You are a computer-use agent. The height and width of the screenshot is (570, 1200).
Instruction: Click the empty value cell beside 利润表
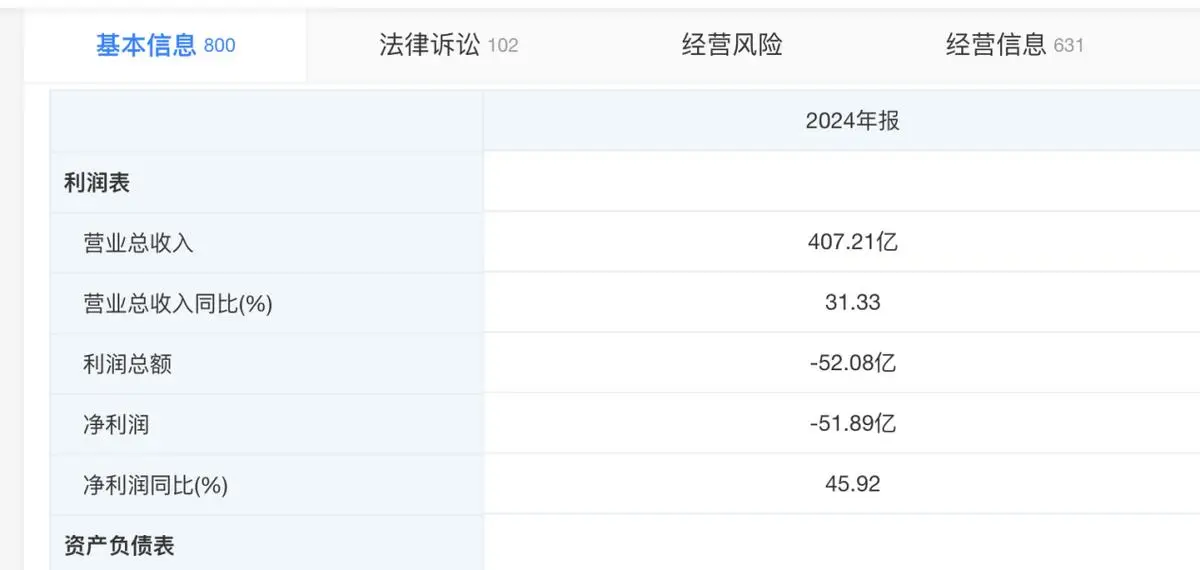840,182
